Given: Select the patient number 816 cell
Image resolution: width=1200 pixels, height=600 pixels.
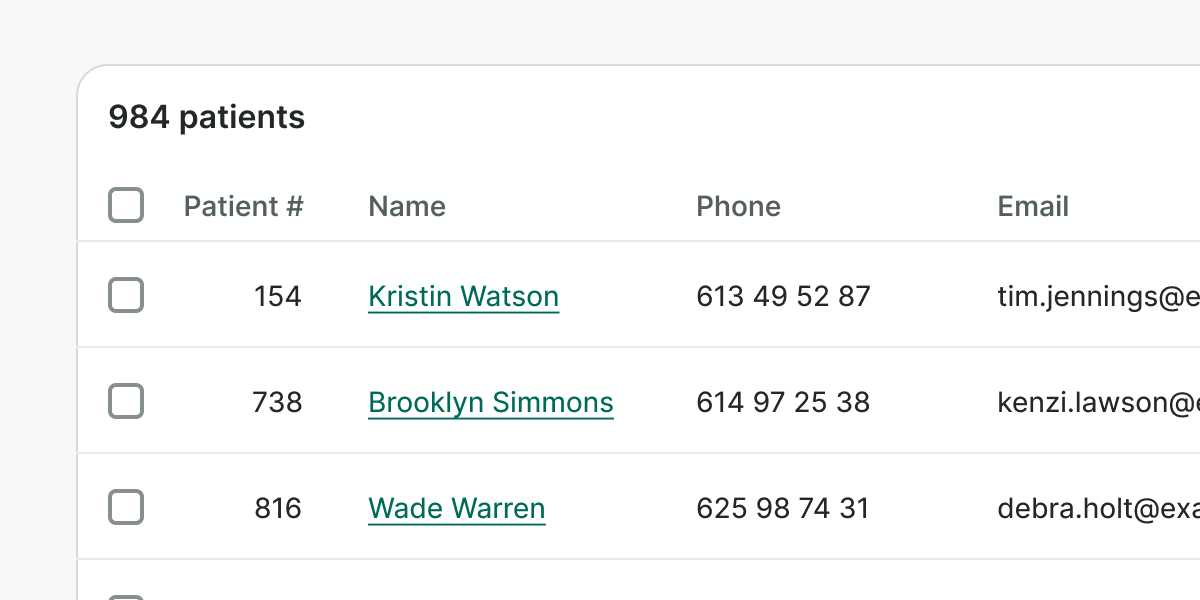Looking at the screenshot, I should [x=277, y=508].
